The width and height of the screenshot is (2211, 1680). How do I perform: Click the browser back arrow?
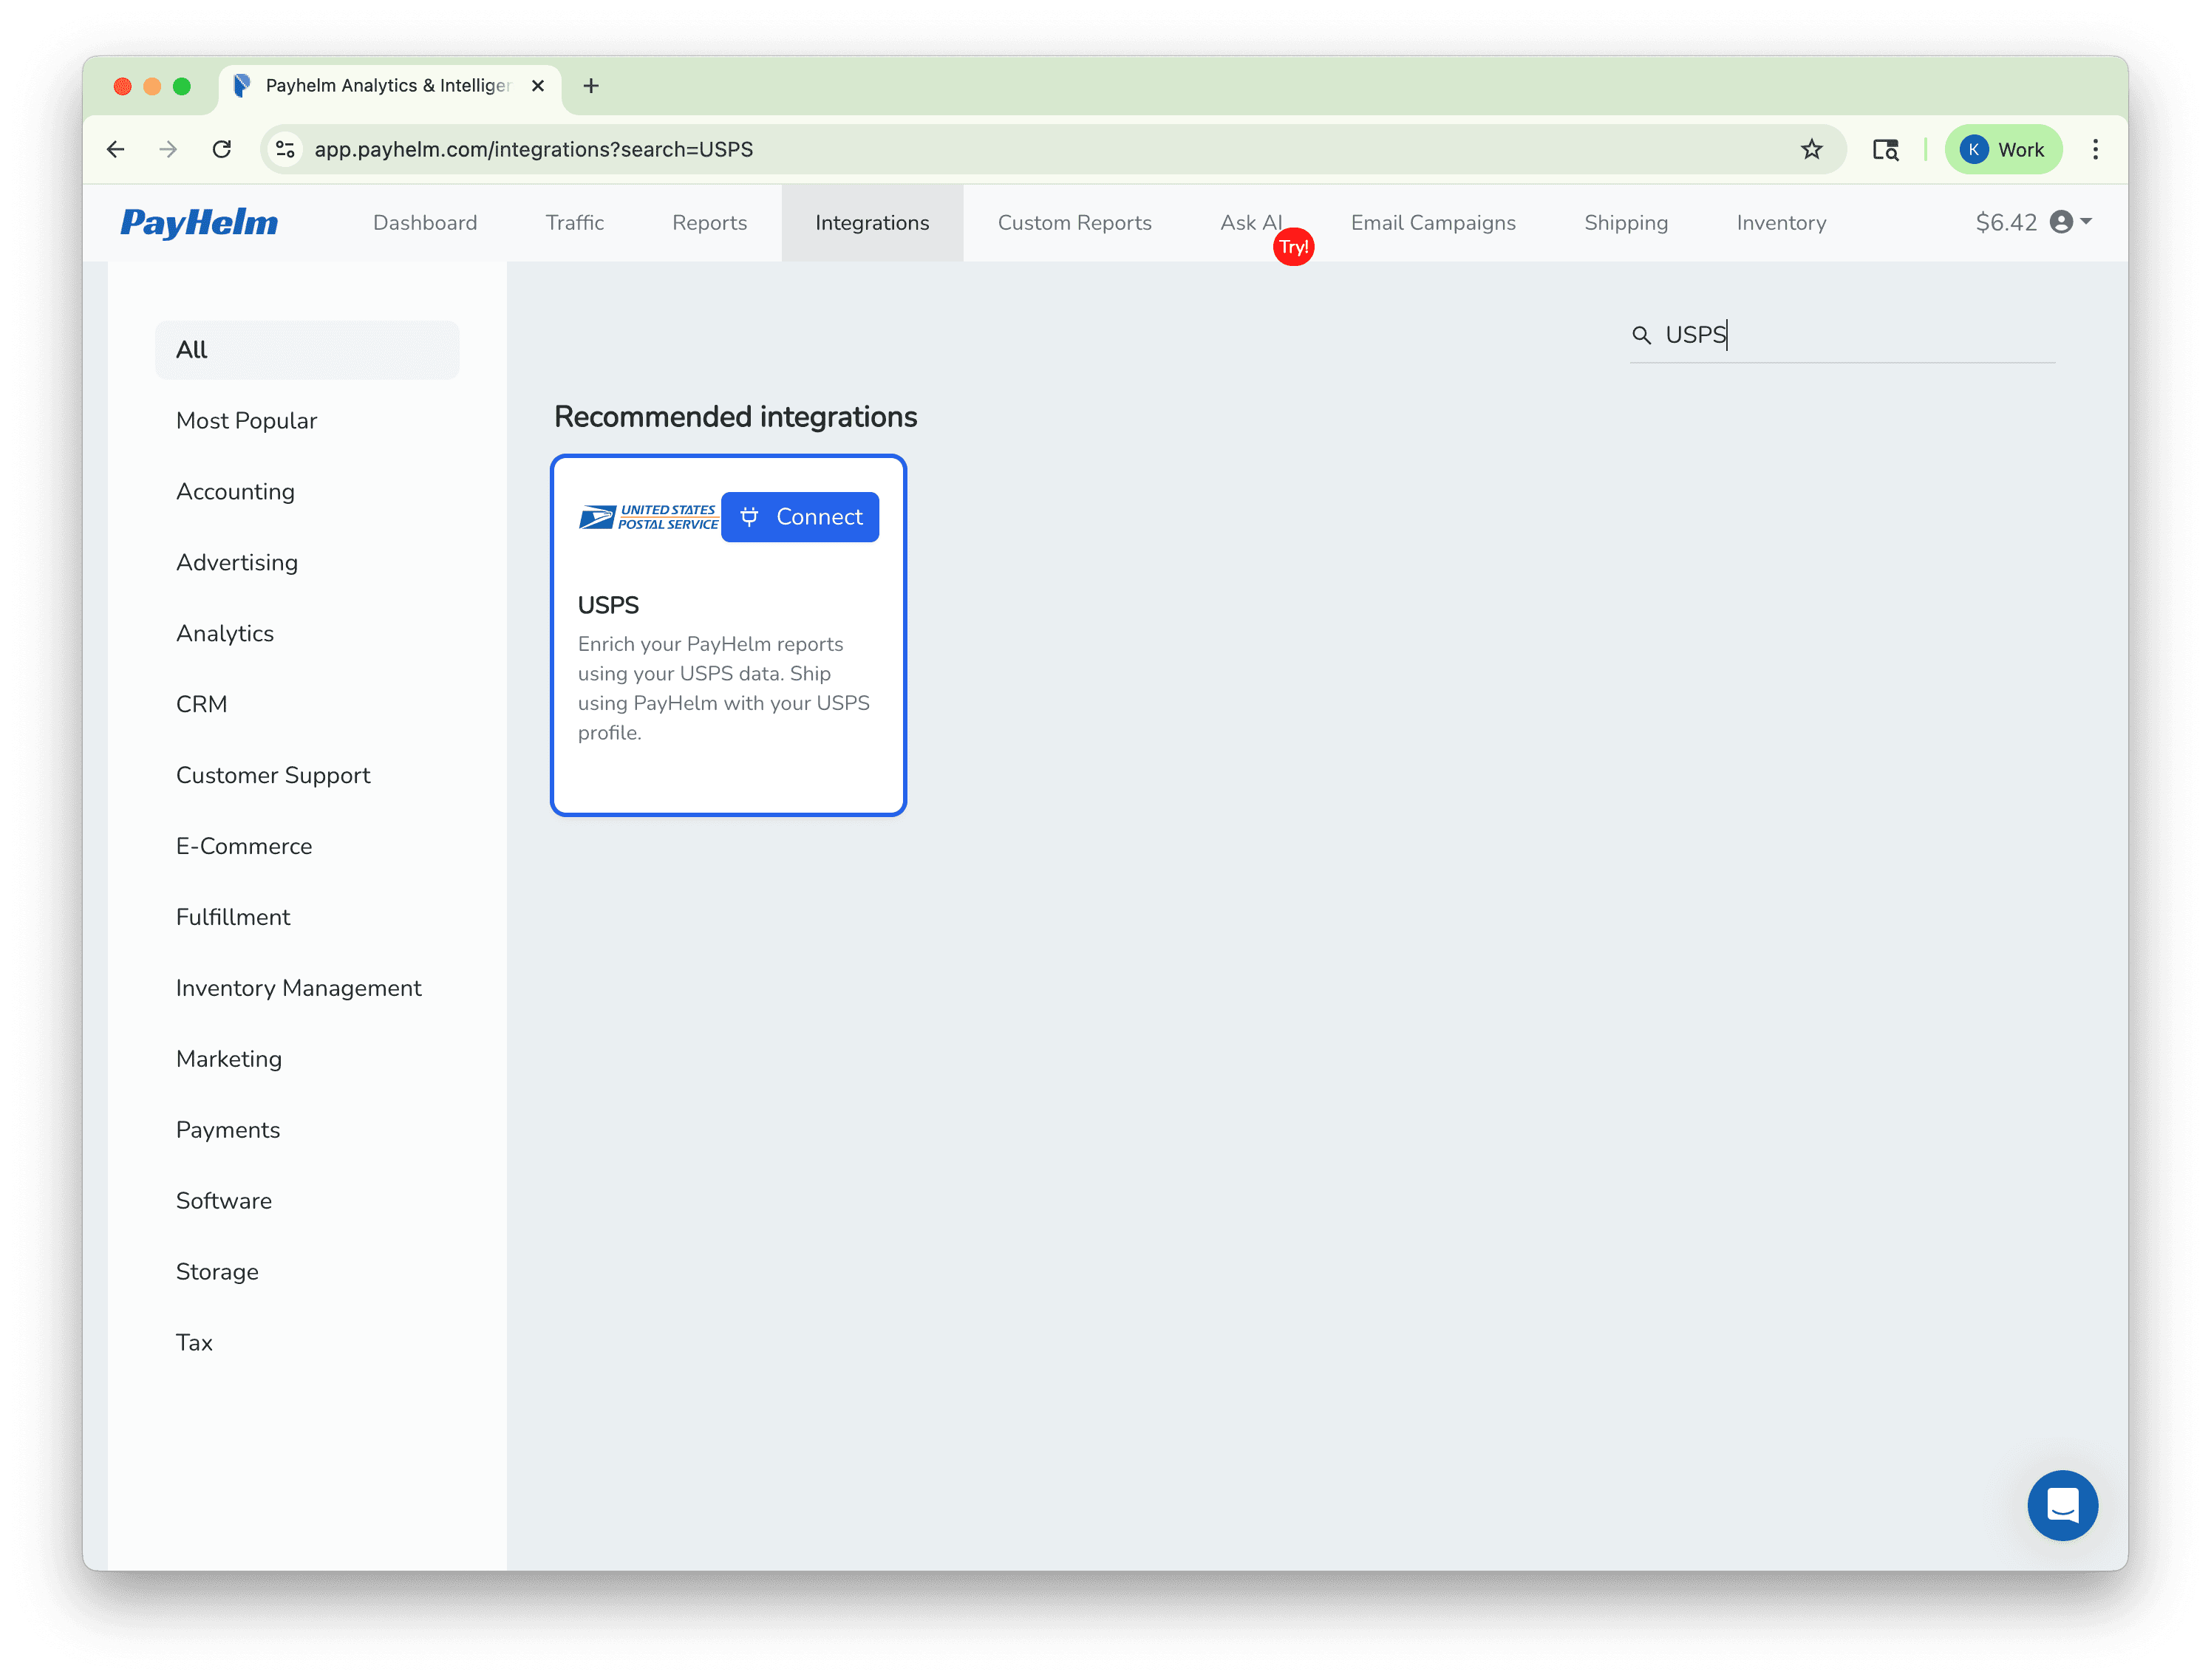pyautogui.click(x=116, y=149)
